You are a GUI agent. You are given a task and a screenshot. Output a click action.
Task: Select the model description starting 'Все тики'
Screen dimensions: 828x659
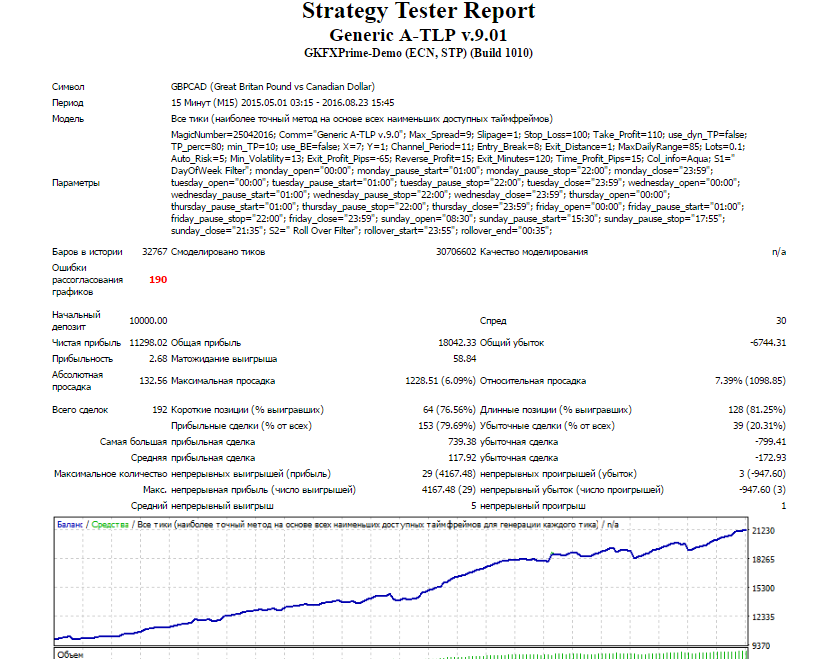[362, 119]
